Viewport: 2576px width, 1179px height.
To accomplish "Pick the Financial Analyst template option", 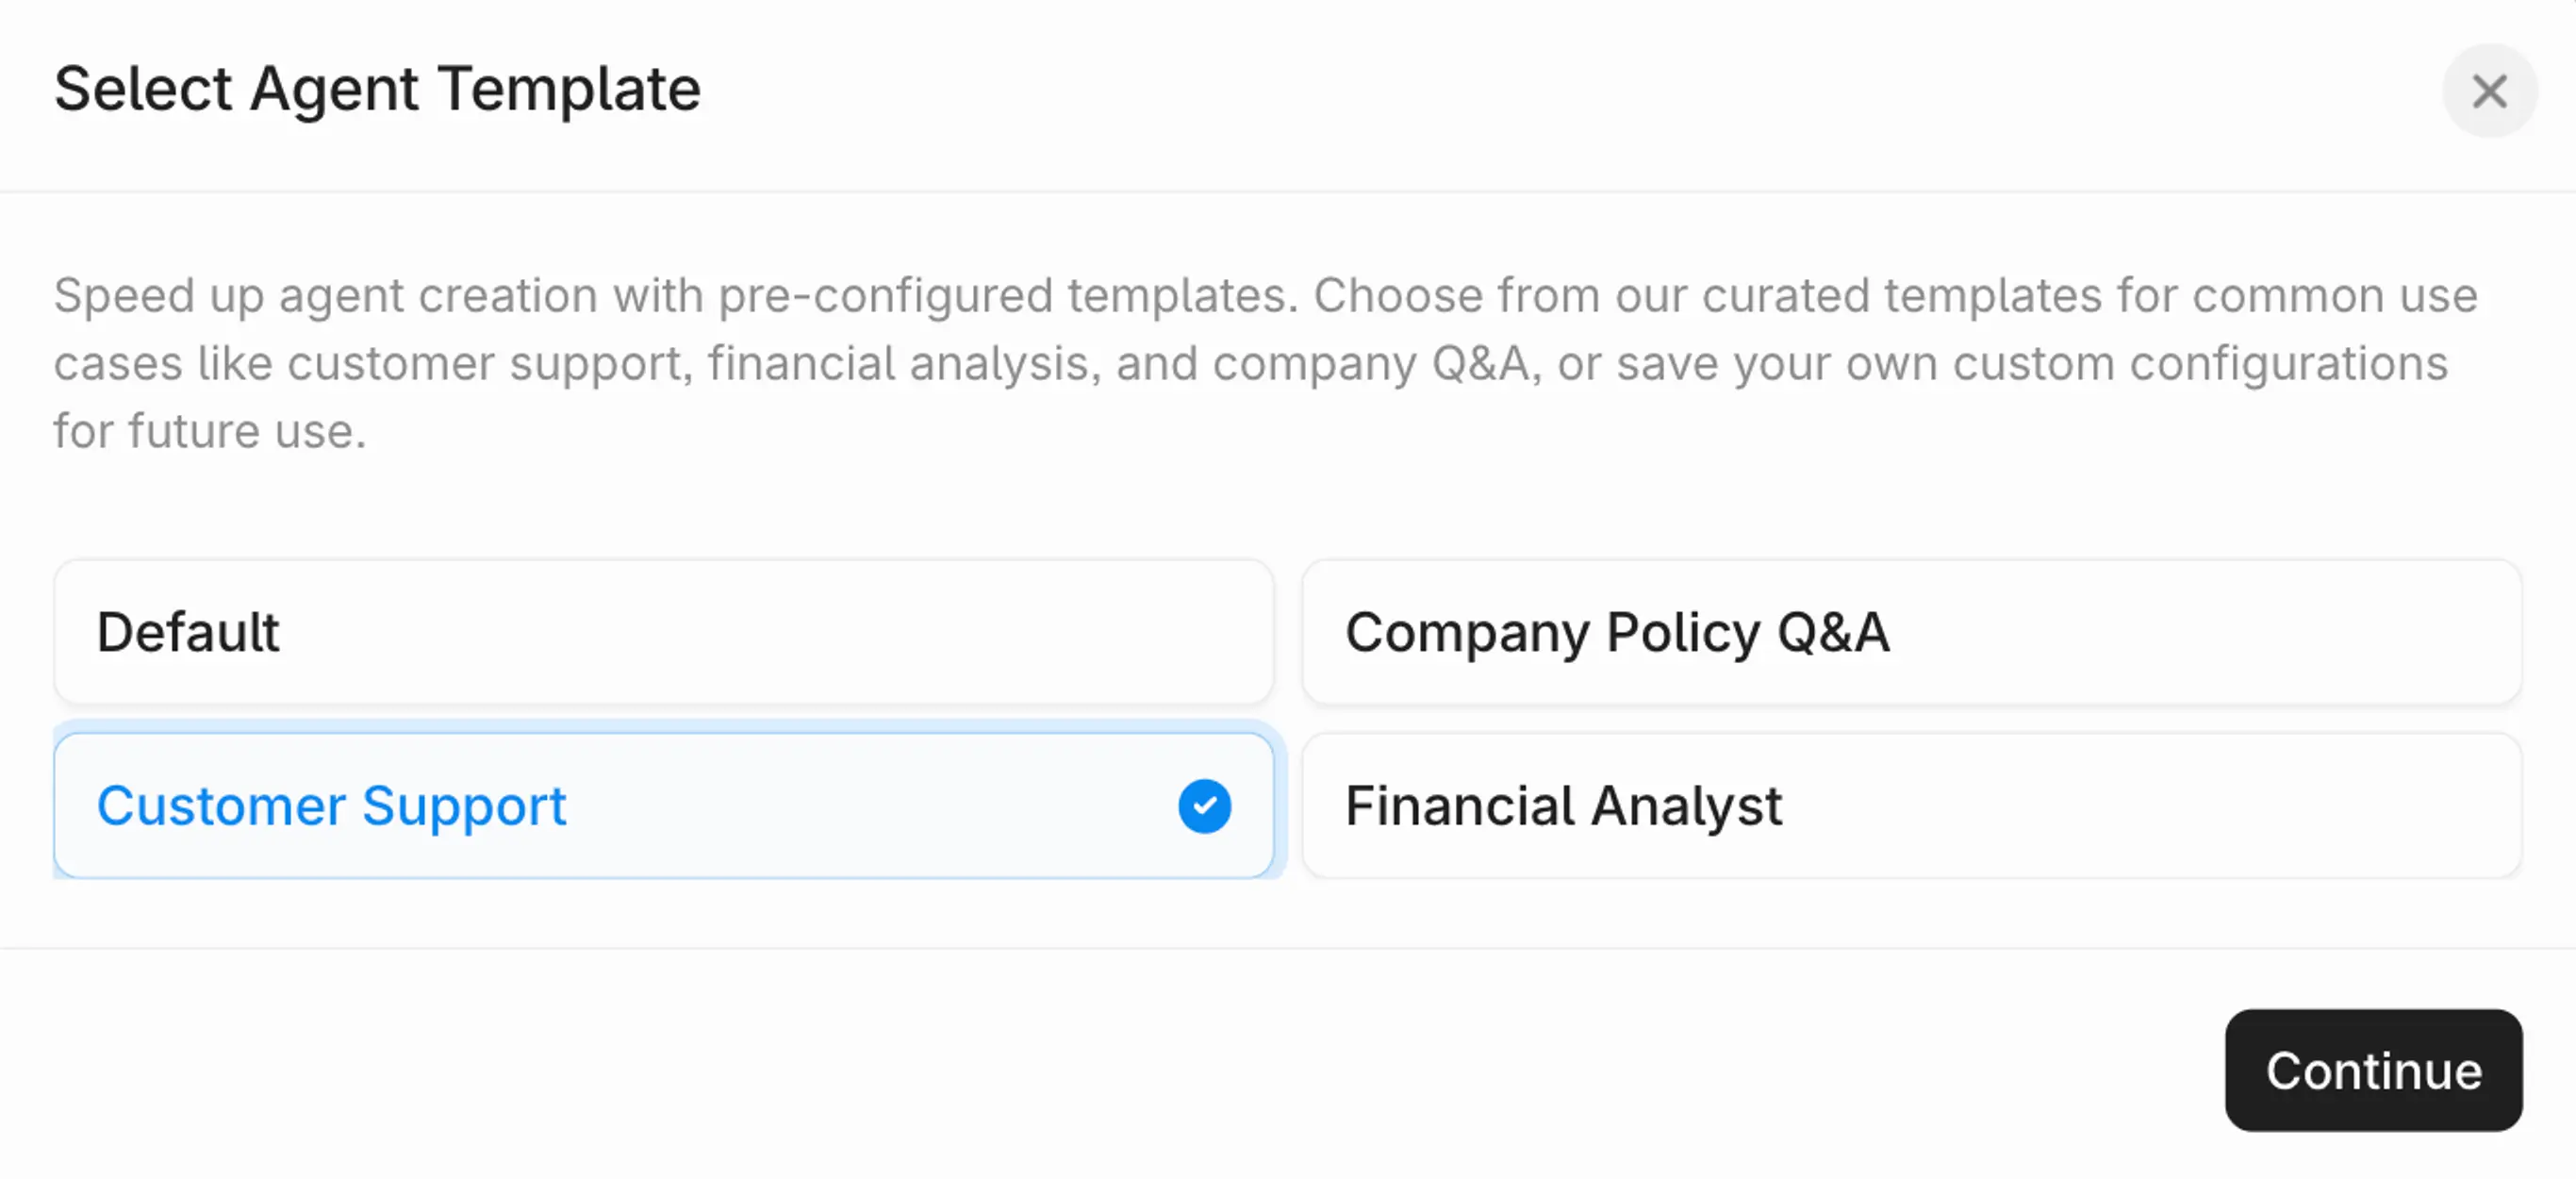I will pos(1911,806).
